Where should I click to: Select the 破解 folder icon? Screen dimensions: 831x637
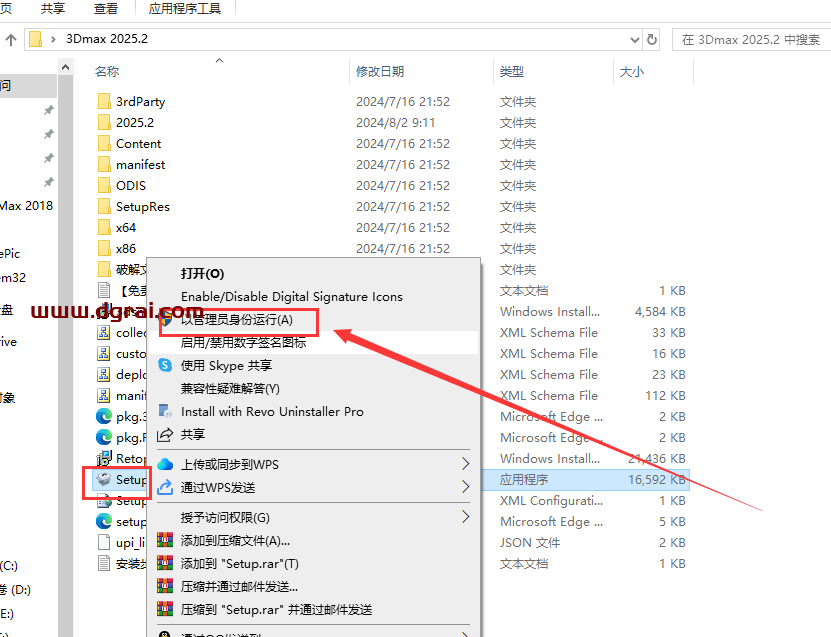[104, 269]
